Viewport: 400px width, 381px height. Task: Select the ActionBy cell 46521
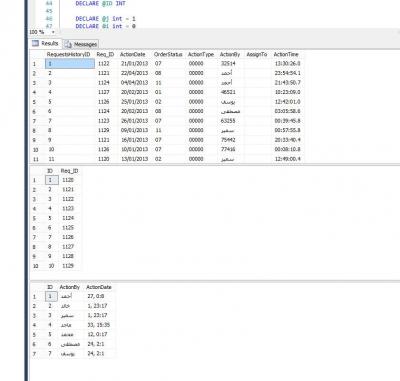pyautogui.click(x=231, y=92)
